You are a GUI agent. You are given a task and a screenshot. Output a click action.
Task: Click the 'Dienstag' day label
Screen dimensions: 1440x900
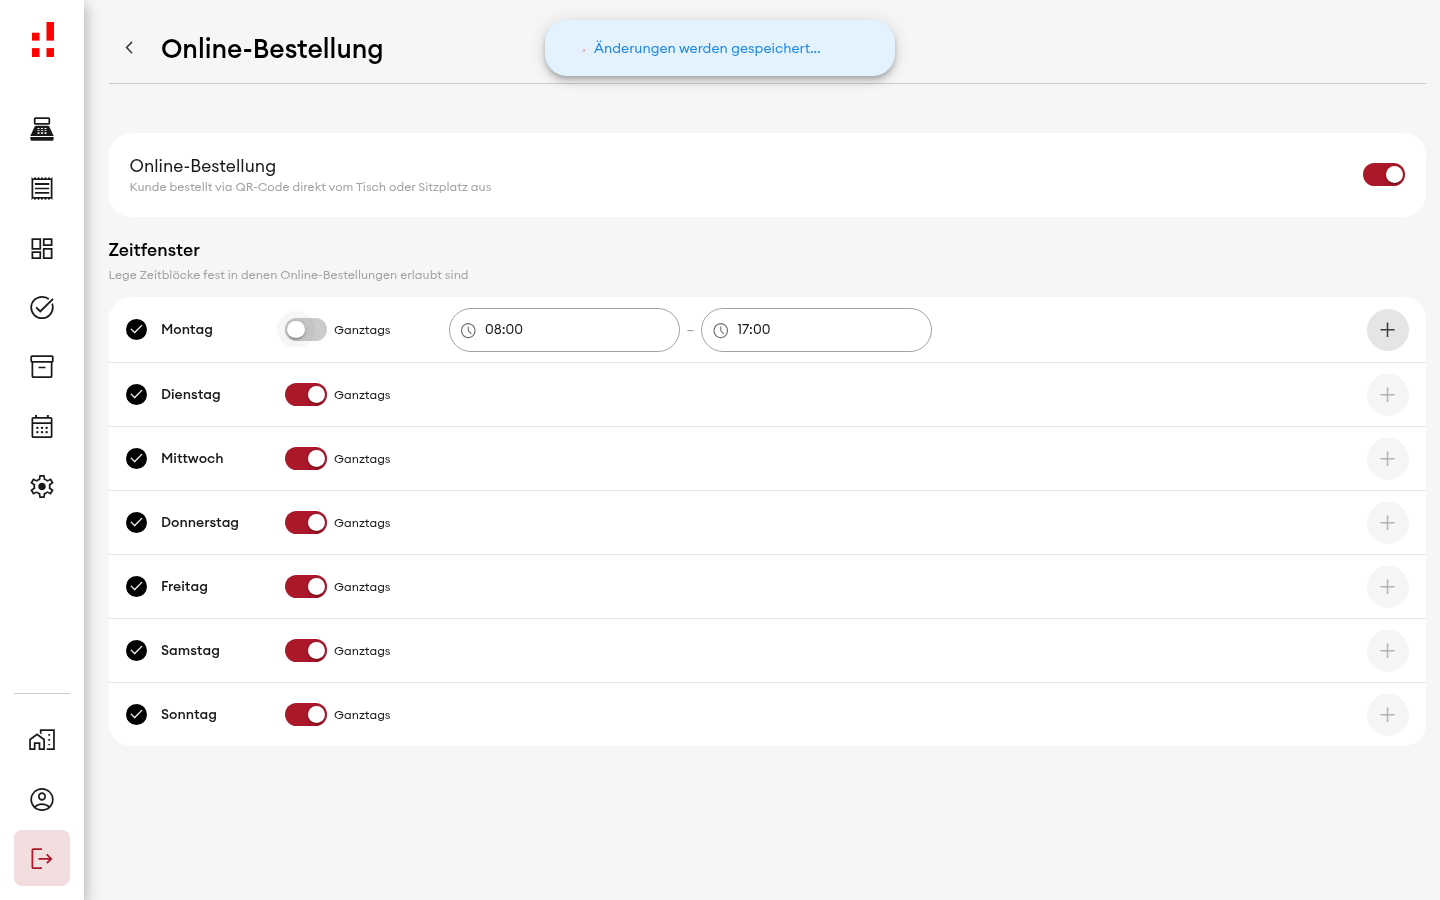click(191, 394)
